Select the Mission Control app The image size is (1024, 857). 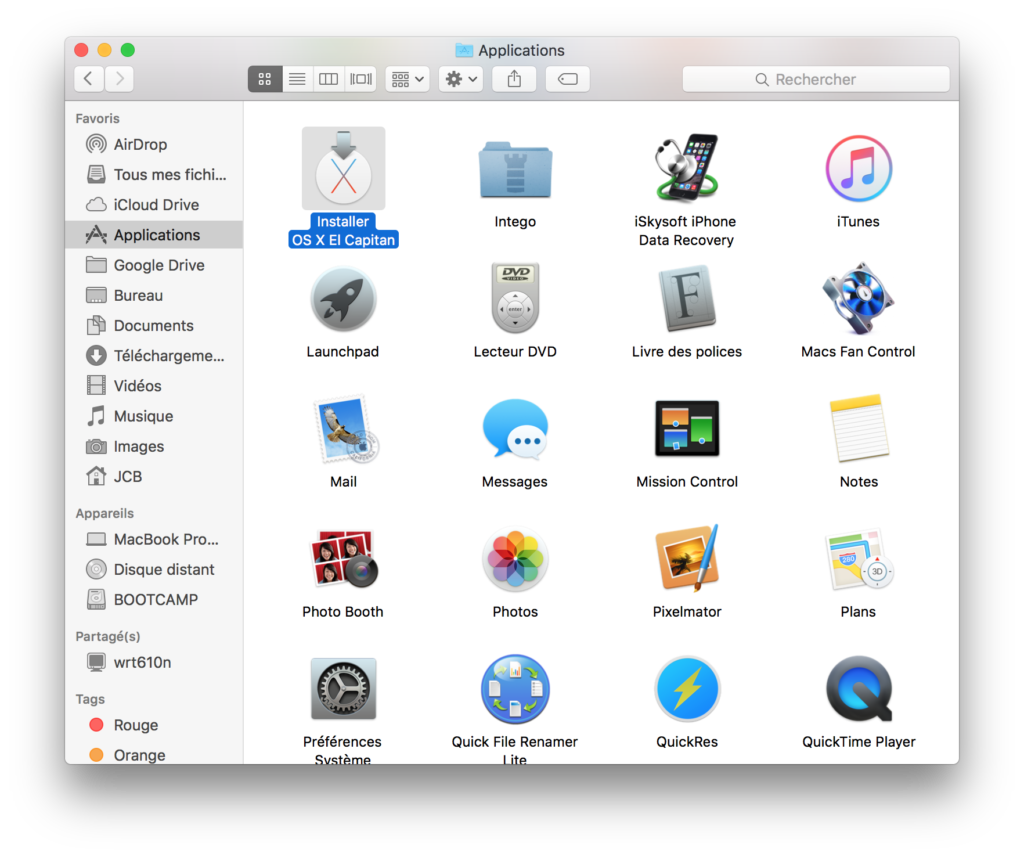click(687, 428)
